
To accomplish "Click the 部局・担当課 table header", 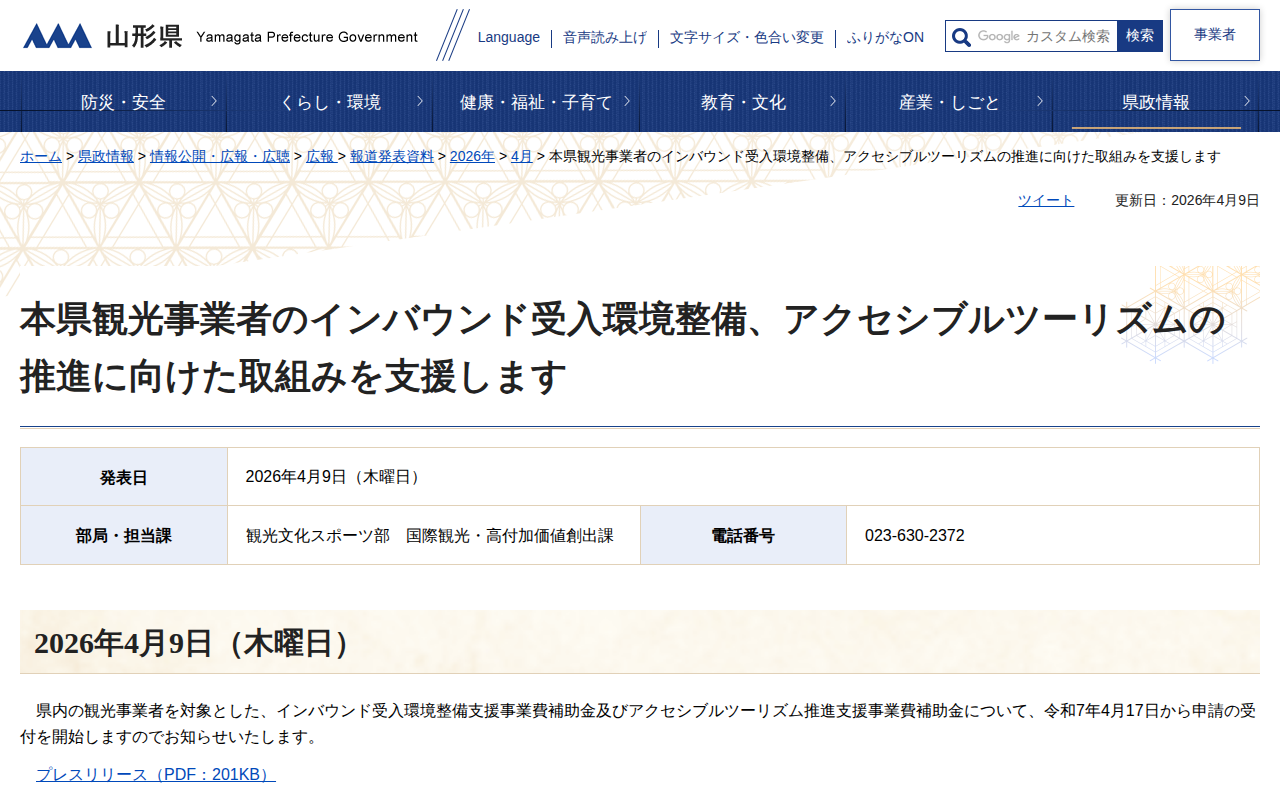I will (124, 535).
